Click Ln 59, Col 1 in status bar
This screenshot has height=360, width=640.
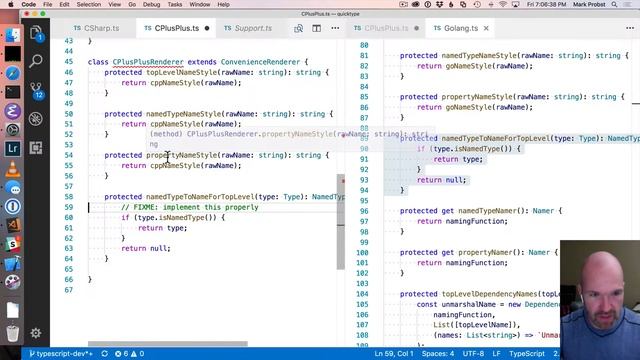[x=393, y=353]
